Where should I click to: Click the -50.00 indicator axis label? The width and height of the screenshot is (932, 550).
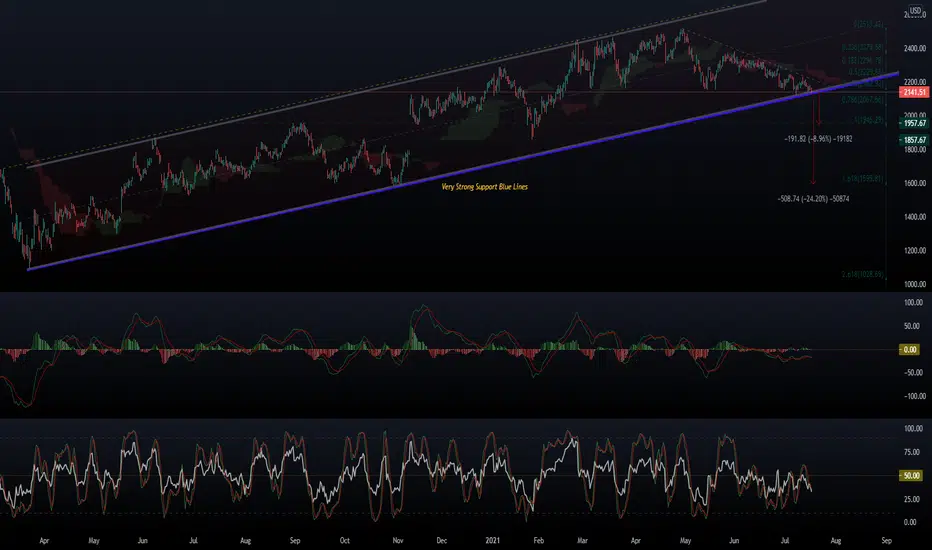[x=913, y=373]
